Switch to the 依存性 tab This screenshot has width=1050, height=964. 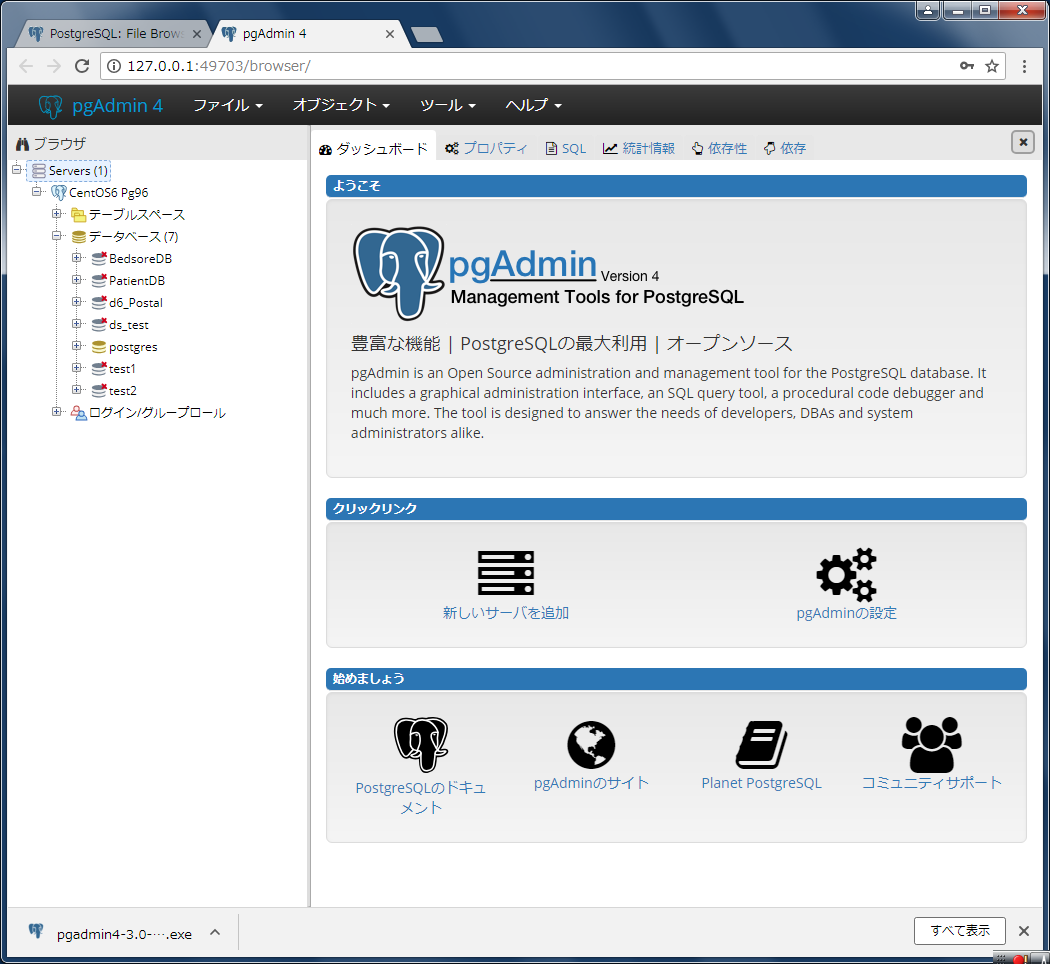[x=720, y=148]
